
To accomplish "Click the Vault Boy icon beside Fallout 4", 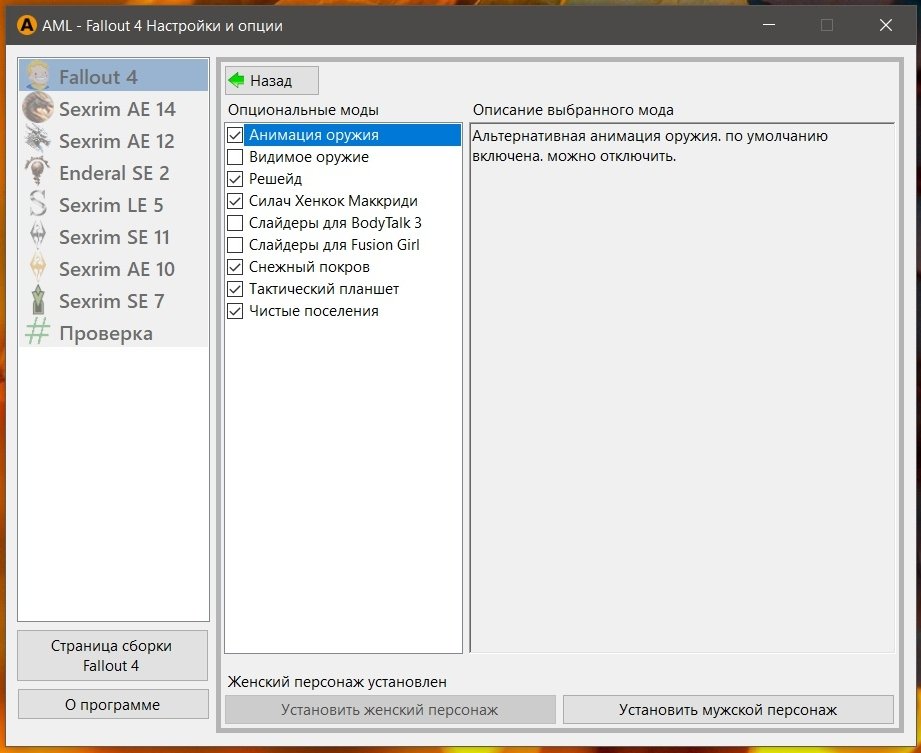I will (x=38, y=77).
